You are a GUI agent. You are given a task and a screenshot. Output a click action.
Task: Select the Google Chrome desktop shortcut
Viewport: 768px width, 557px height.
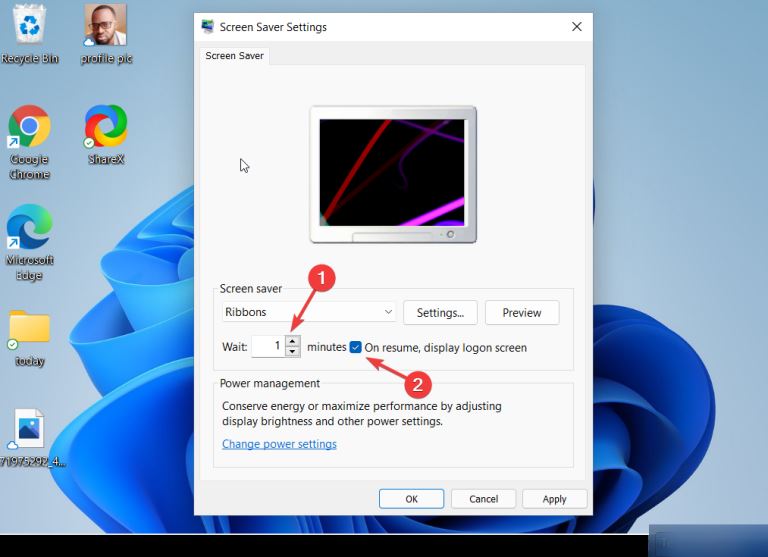click(x=29, y=142)
